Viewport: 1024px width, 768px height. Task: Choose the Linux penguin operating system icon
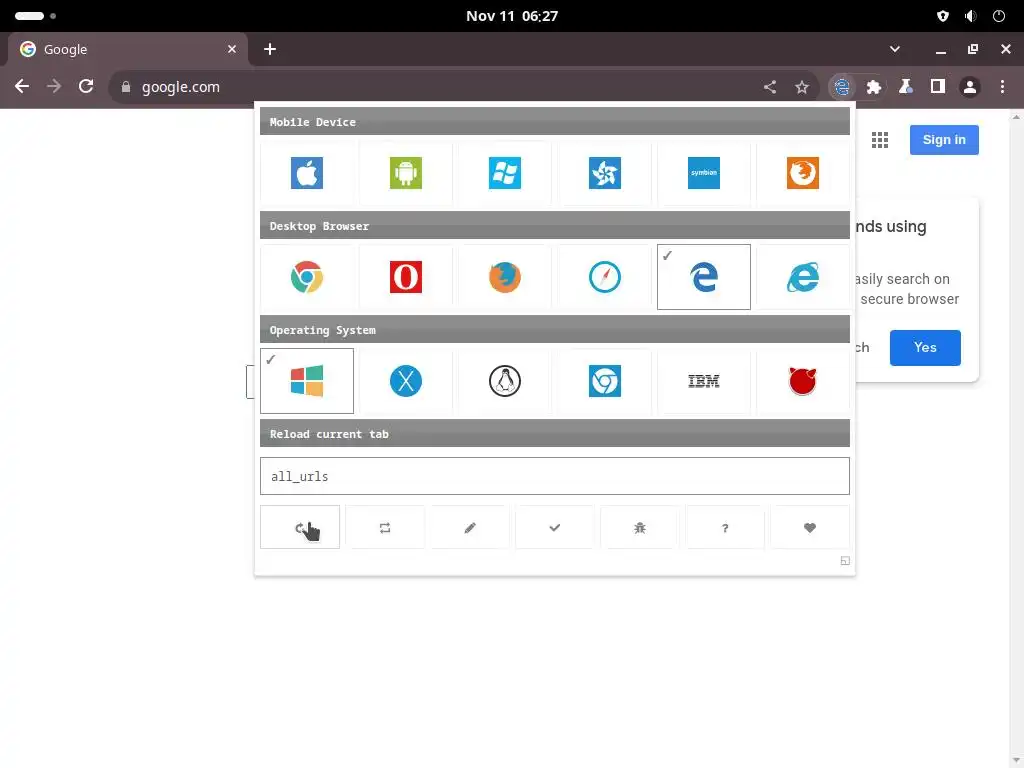(505, 381)
